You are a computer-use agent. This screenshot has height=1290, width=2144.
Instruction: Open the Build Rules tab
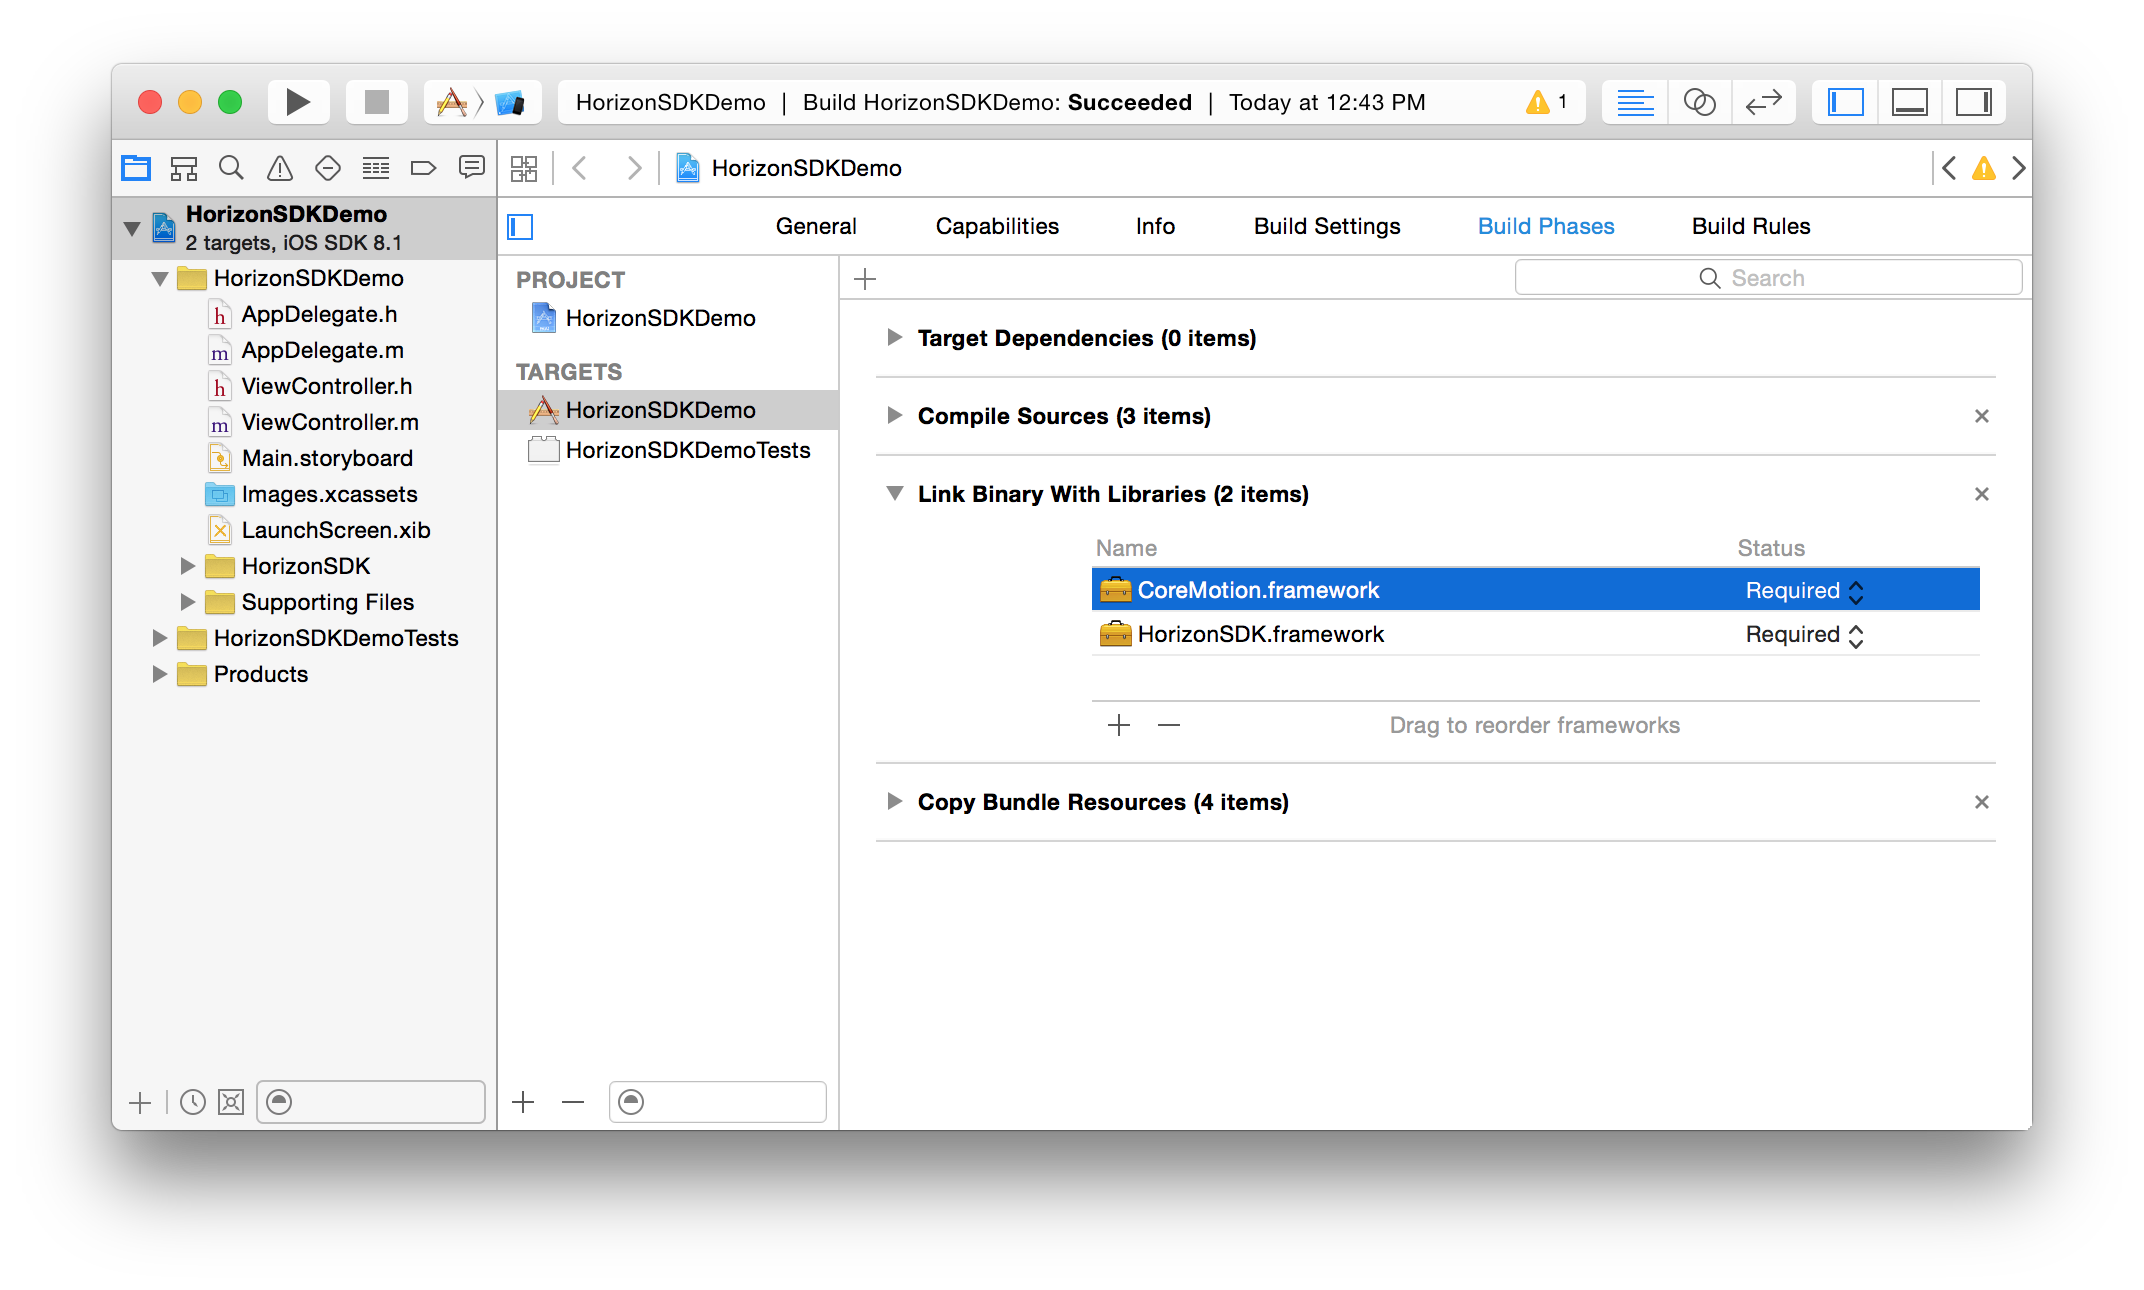point(1751,227)
